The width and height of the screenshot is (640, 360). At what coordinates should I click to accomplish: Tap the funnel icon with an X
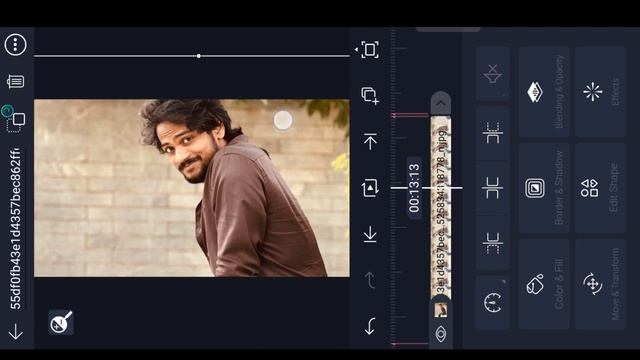tap(493, 74)
